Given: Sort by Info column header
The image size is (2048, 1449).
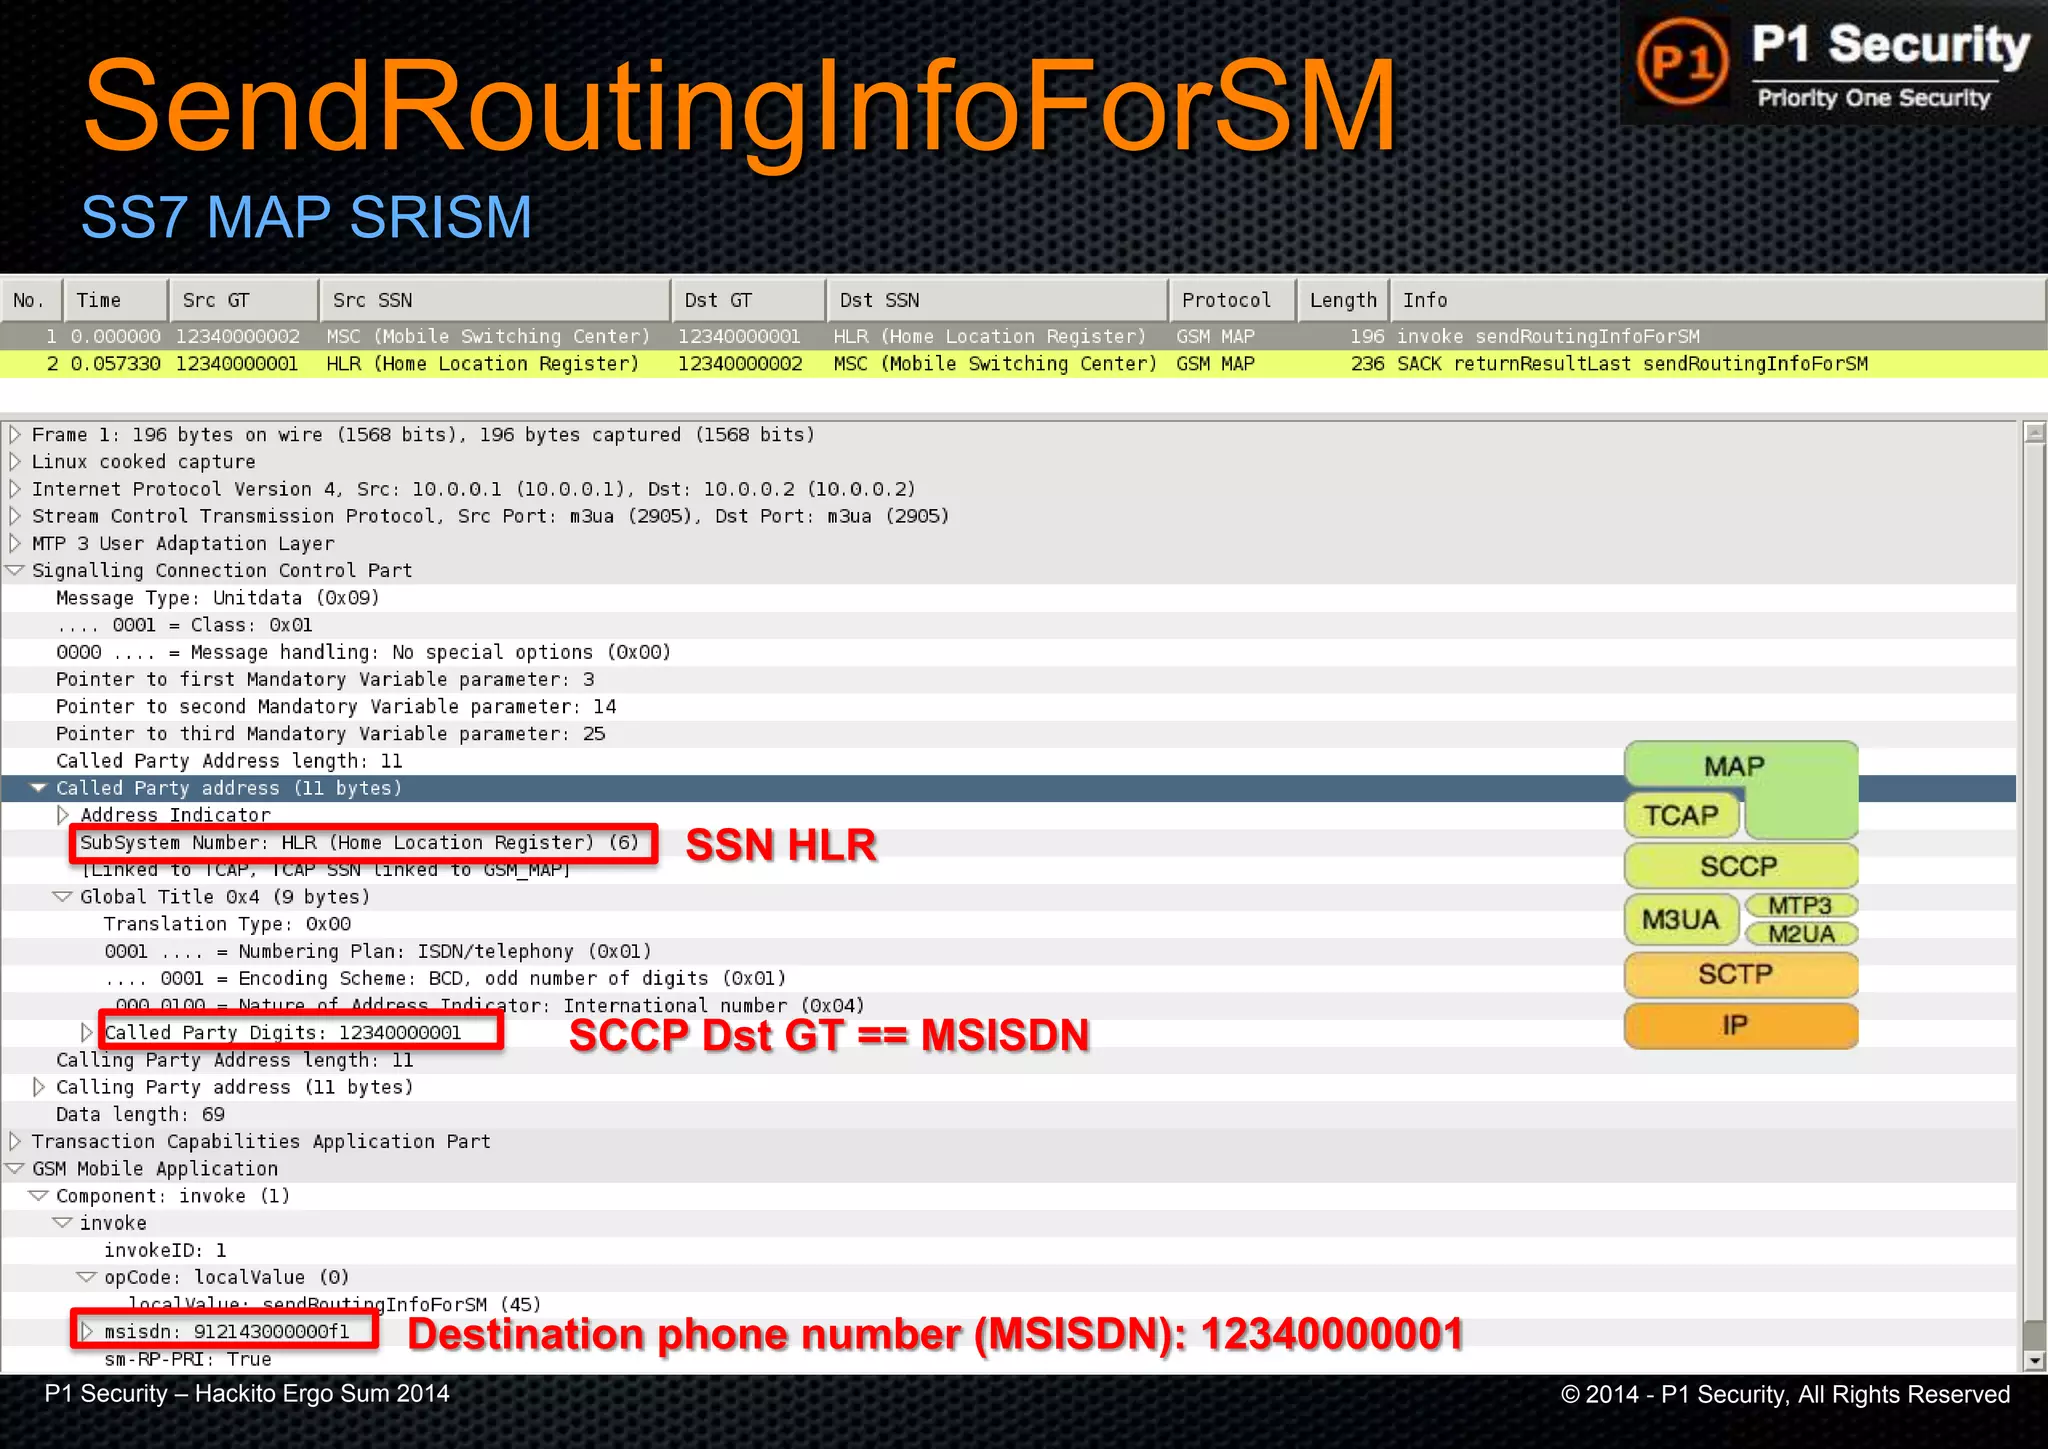Looking at the screenshot, I should coord(1718,300).
